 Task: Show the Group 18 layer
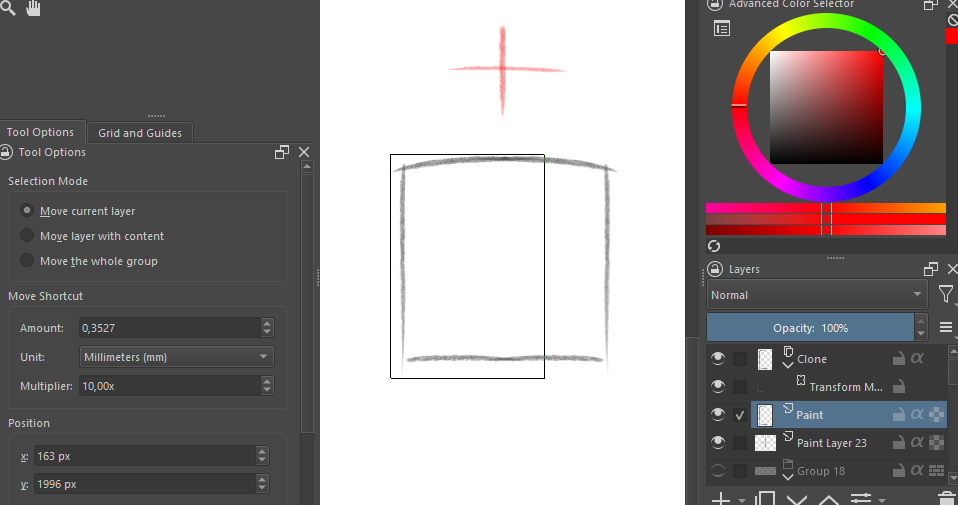pos(718,470)
